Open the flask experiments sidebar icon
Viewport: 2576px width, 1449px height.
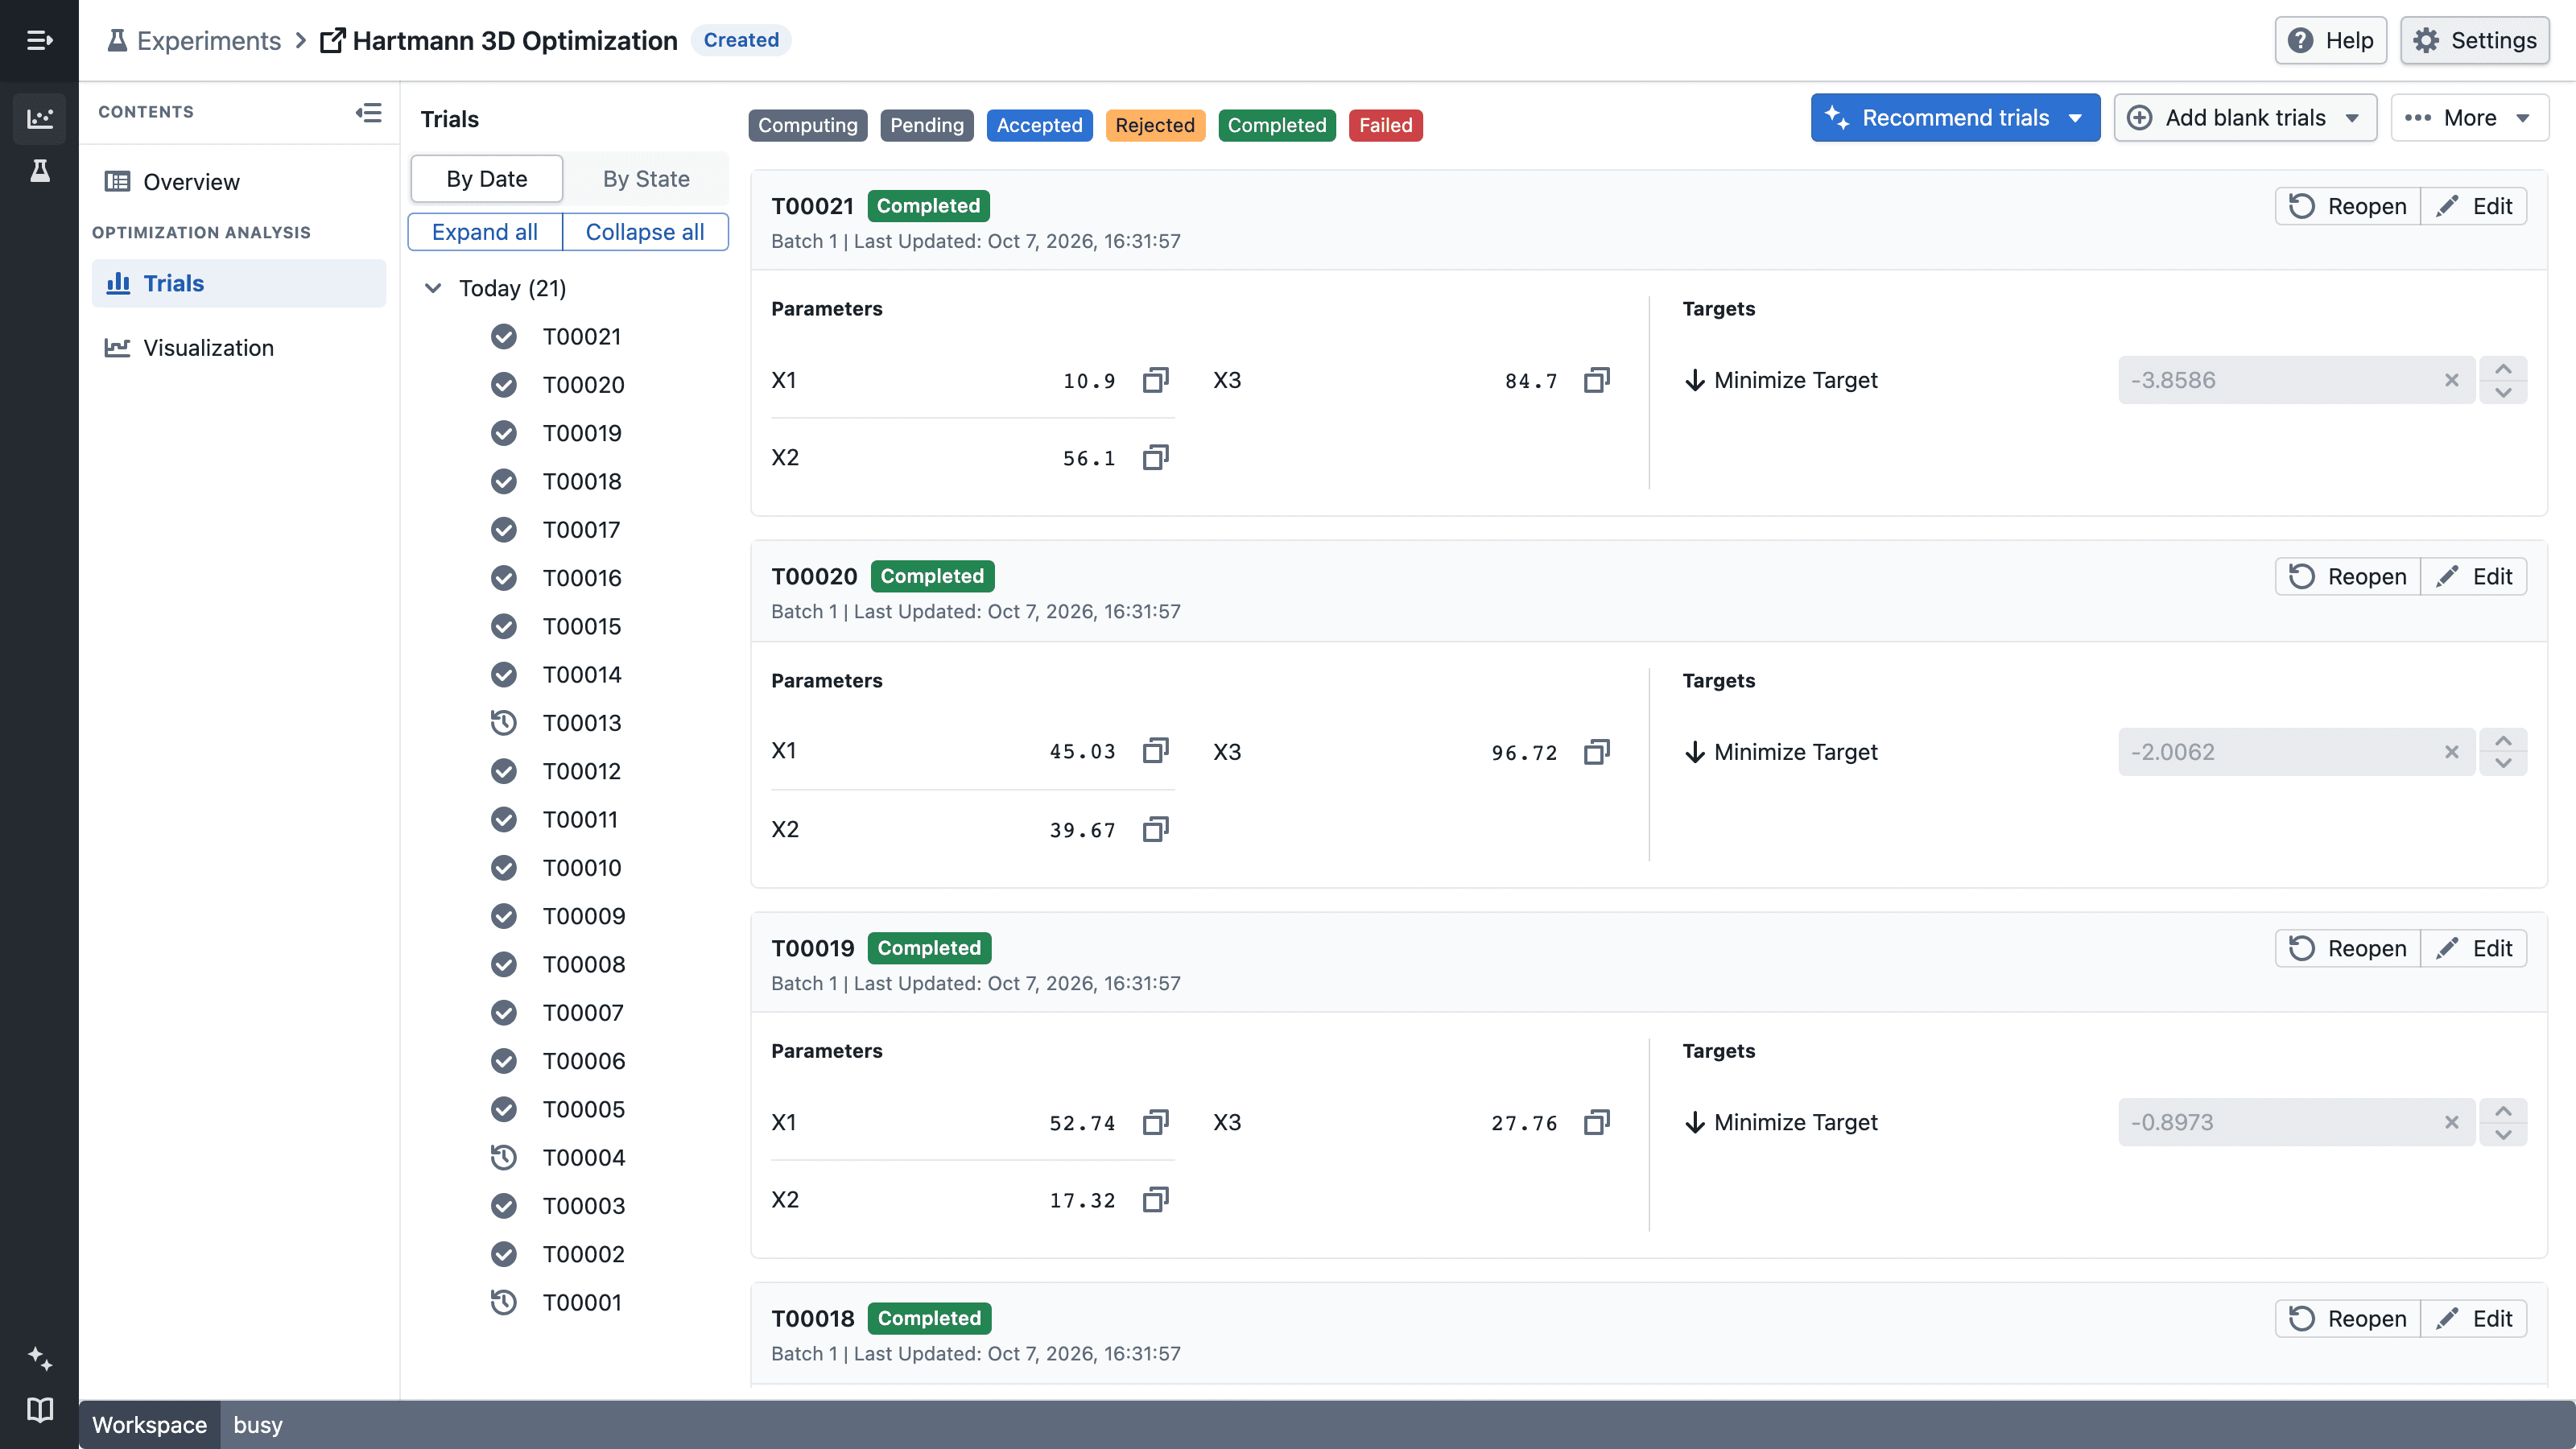[x=39, y=171]
